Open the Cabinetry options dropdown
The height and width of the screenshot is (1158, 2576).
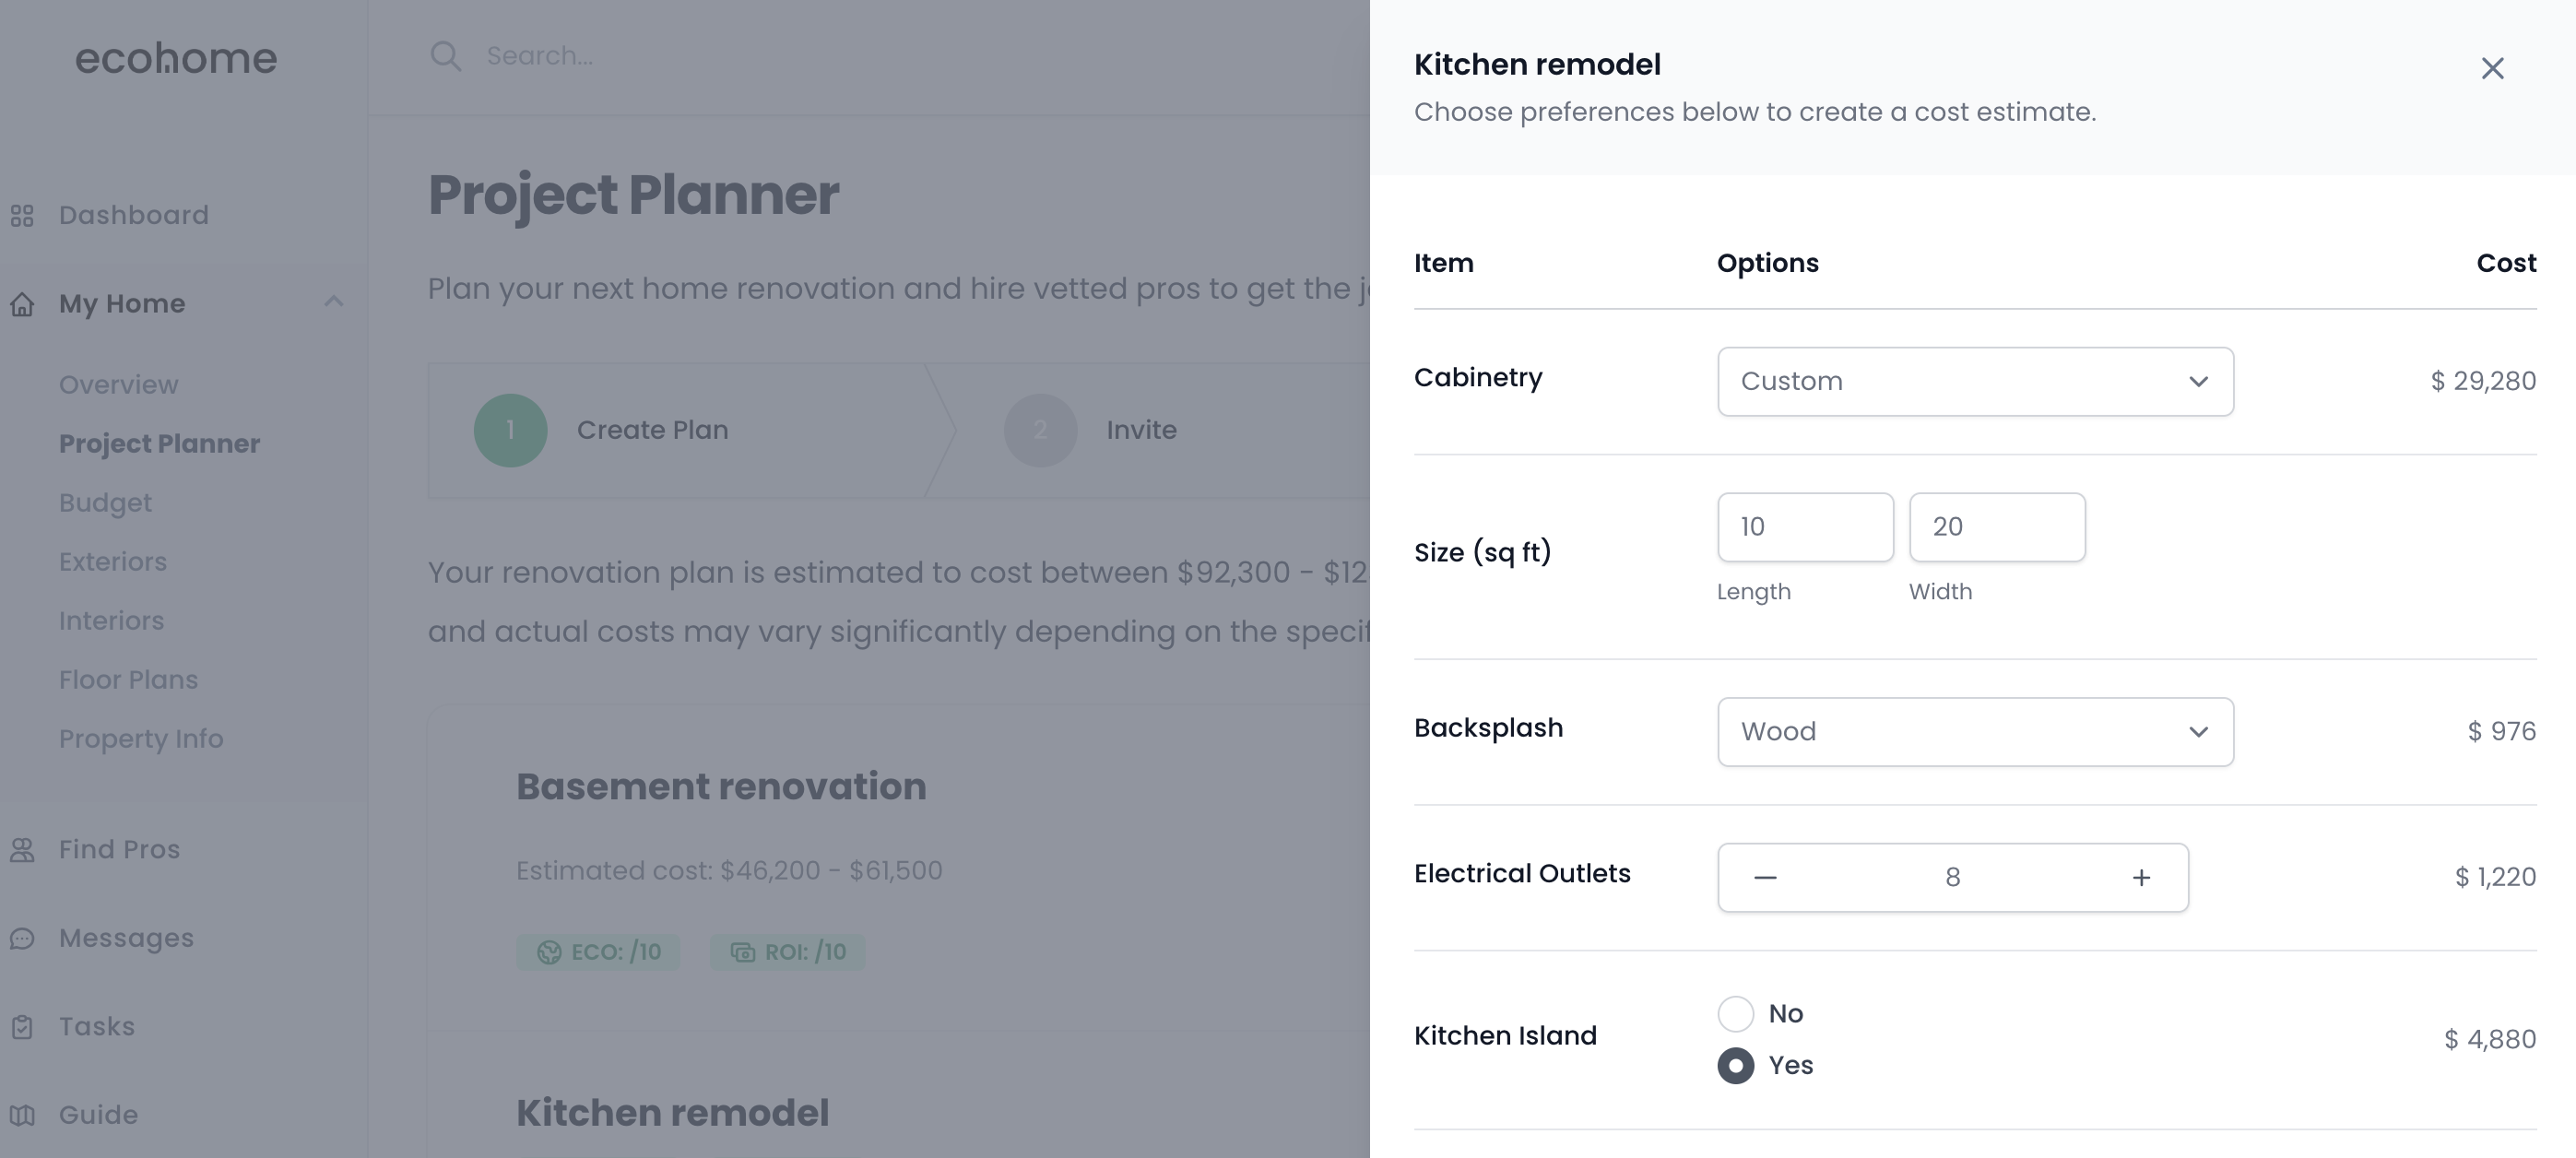coord(1974,381)
